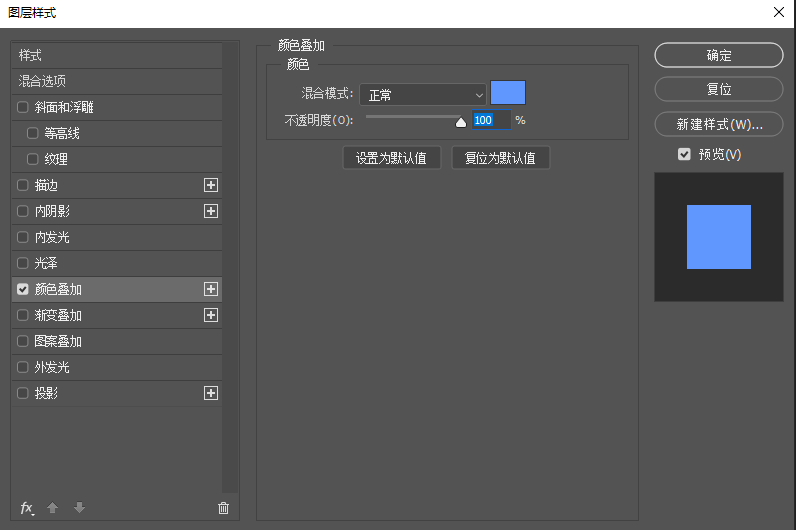Delete effect with the trash icon
The image size is (796, 530).
pyautogui.click(x=223, y=508)
